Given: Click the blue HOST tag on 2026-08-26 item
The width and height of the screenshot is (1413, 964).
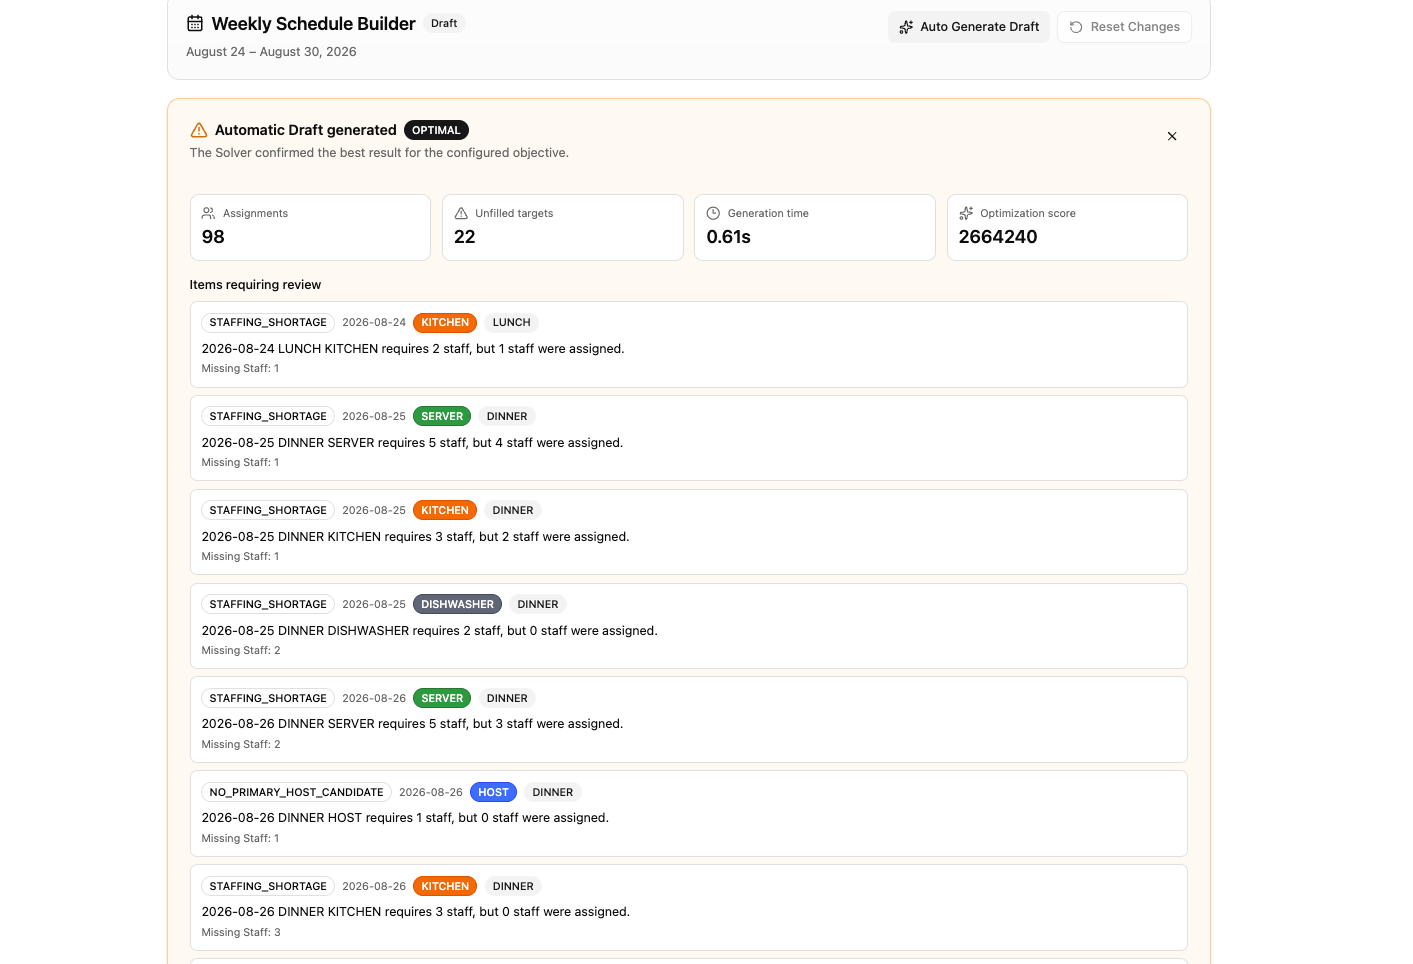Looking at the screenshot, I should 493,792.
